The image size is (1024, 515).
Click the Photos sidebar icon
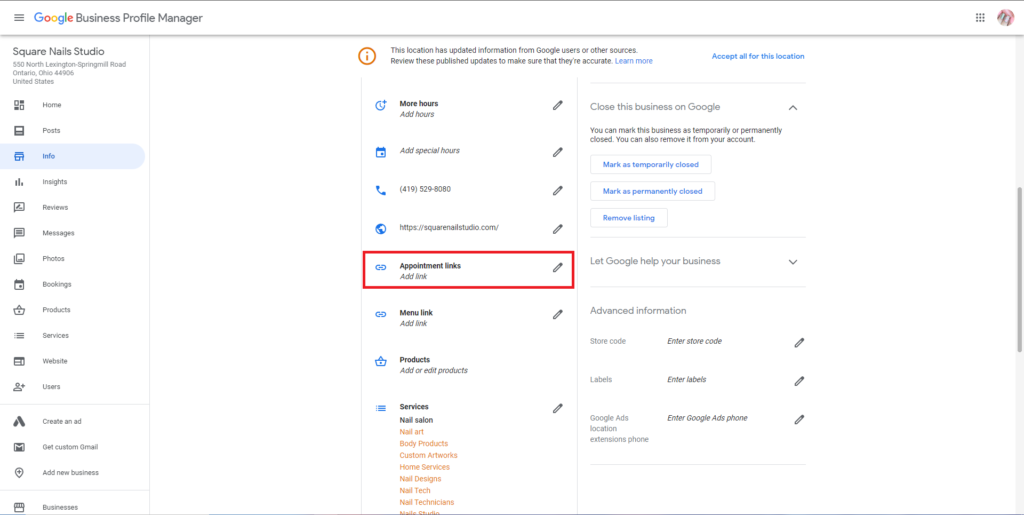(x=19, y=258)
